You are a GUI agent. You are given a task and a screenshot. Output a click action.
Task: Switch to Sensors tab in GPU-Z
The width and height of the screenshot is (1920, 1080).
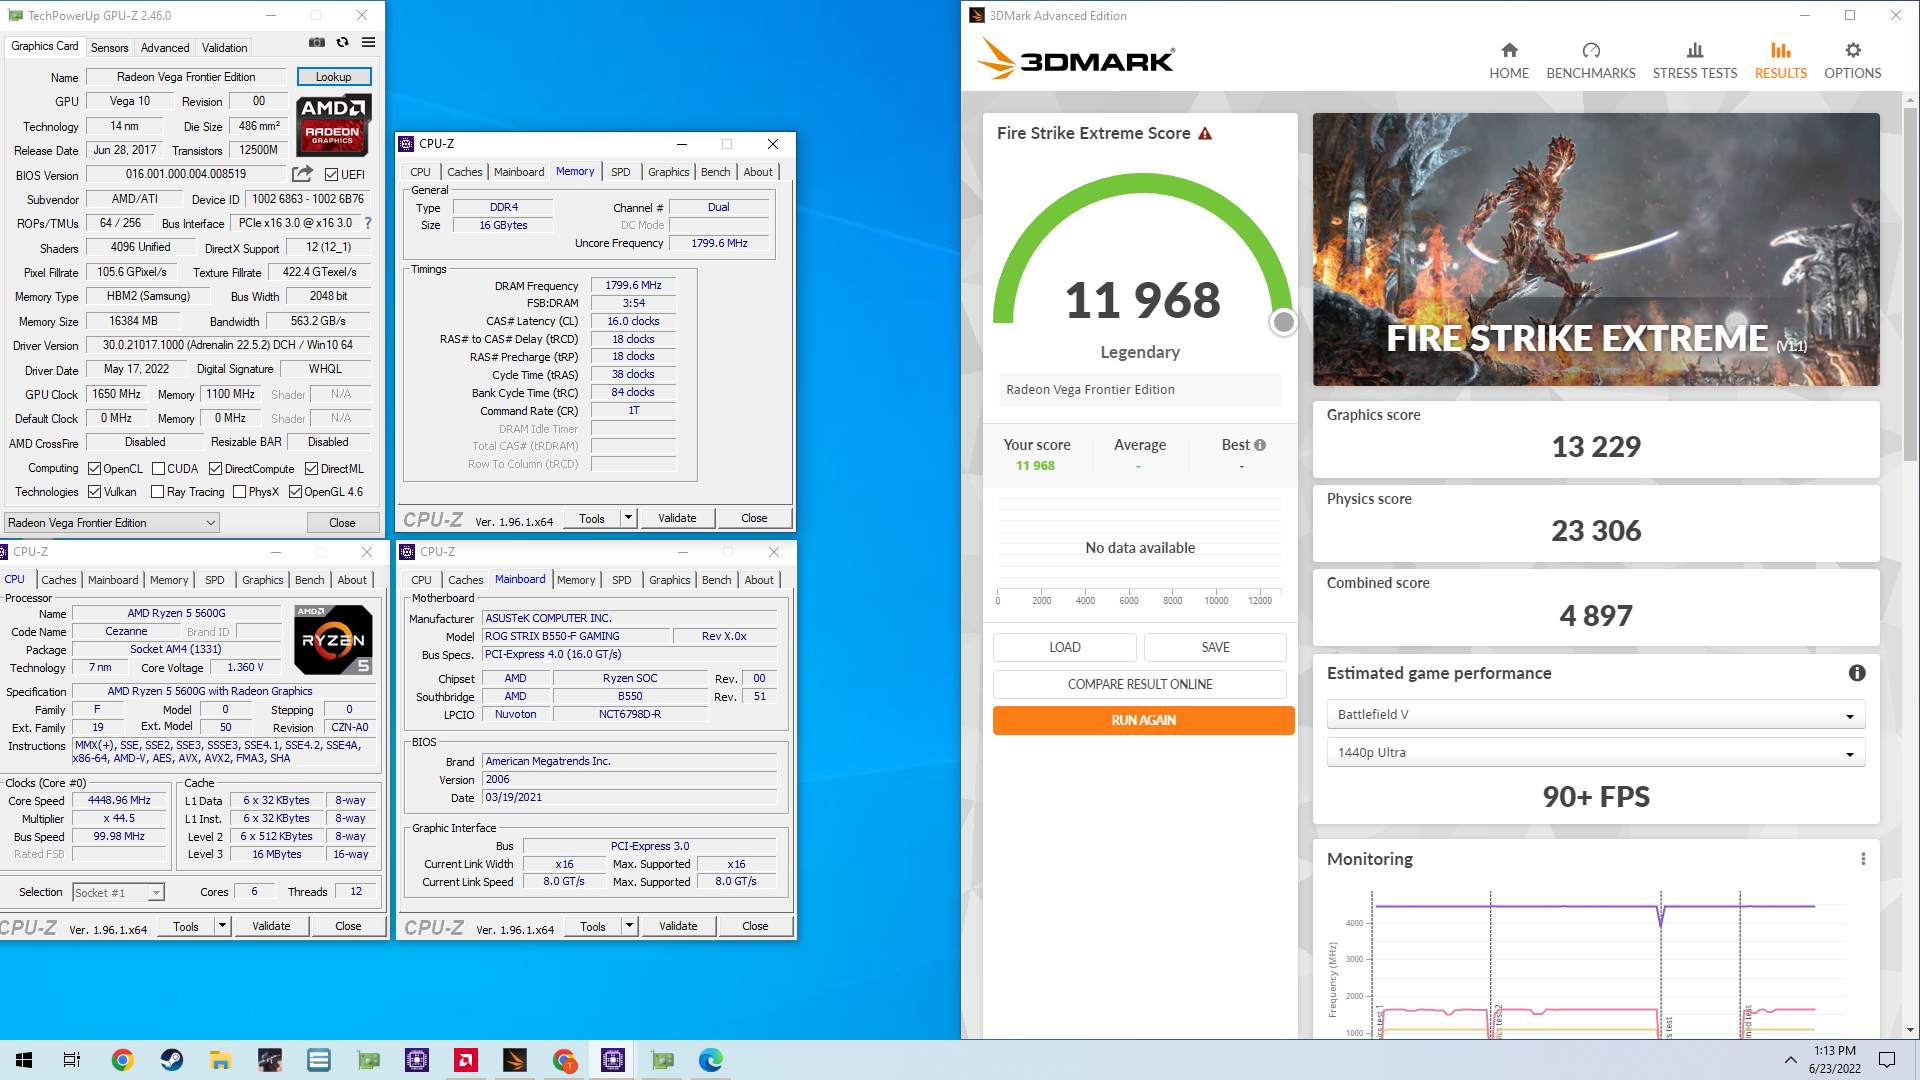coord(109,48)
